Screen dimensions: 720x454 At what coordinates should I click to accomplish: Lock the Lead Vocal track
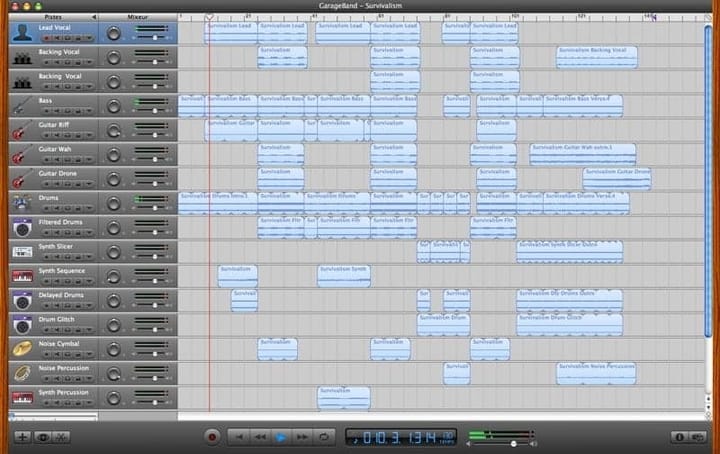click(78, 39)
